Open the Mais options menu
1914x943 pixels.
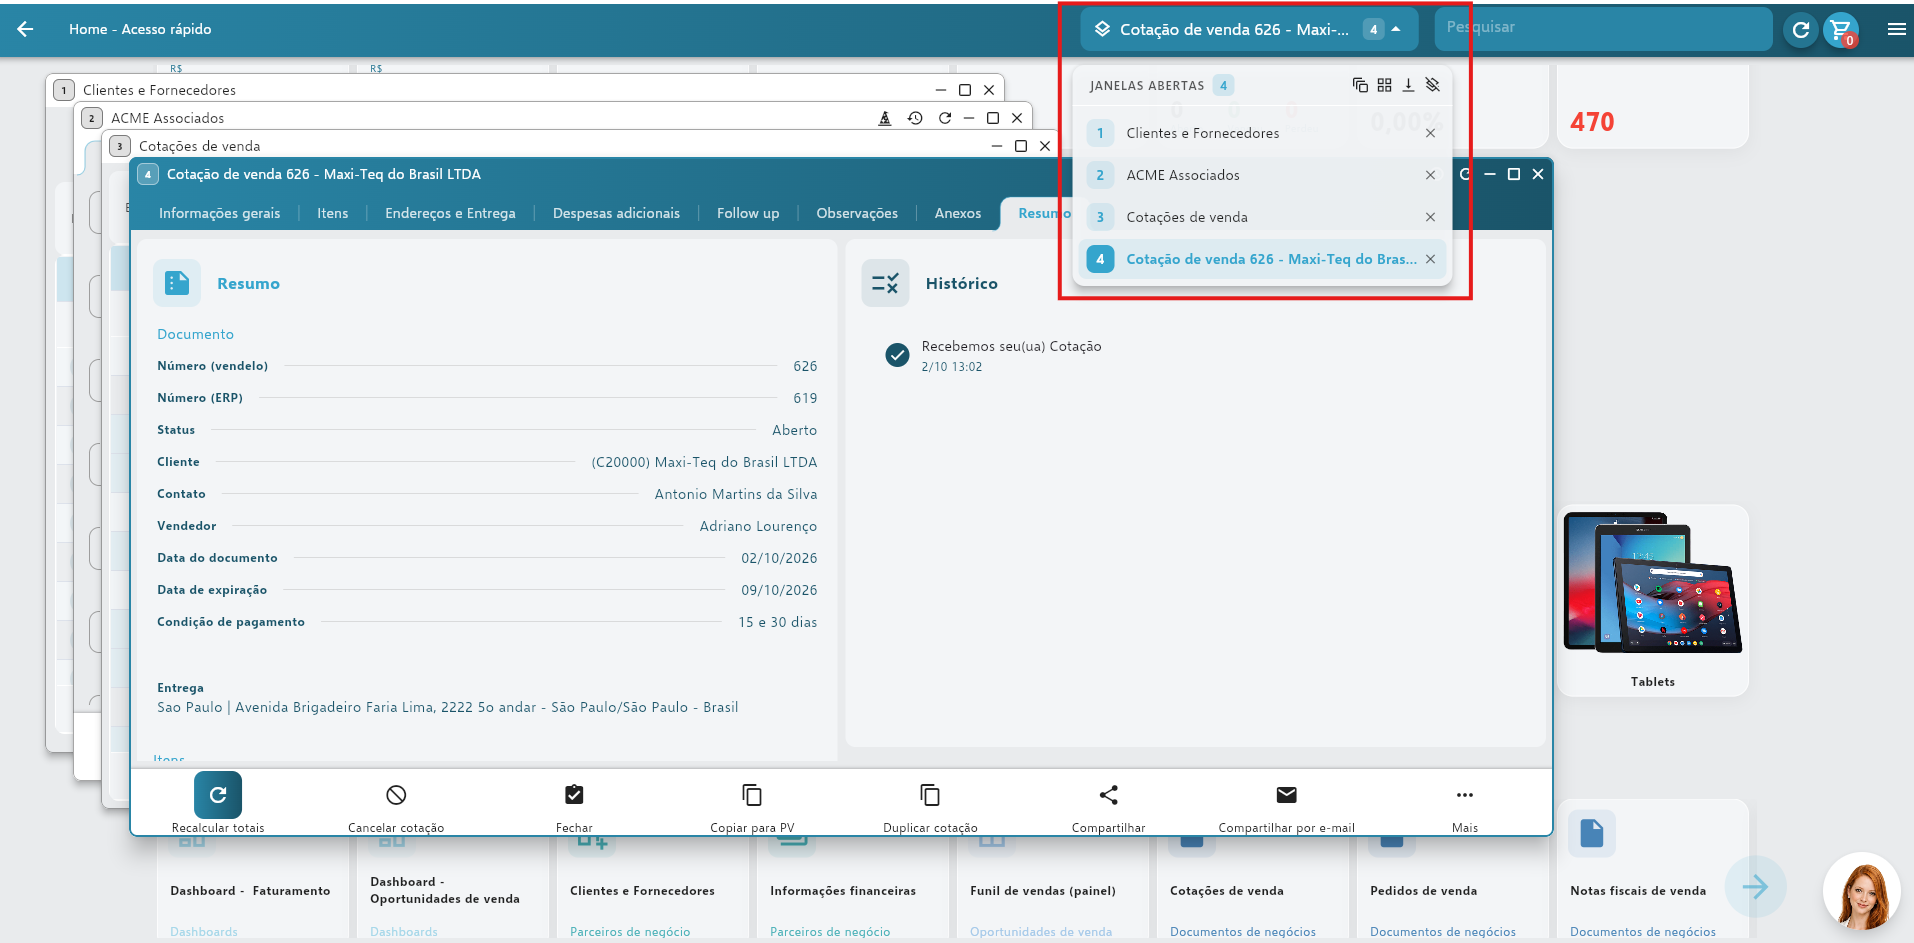1464,795
